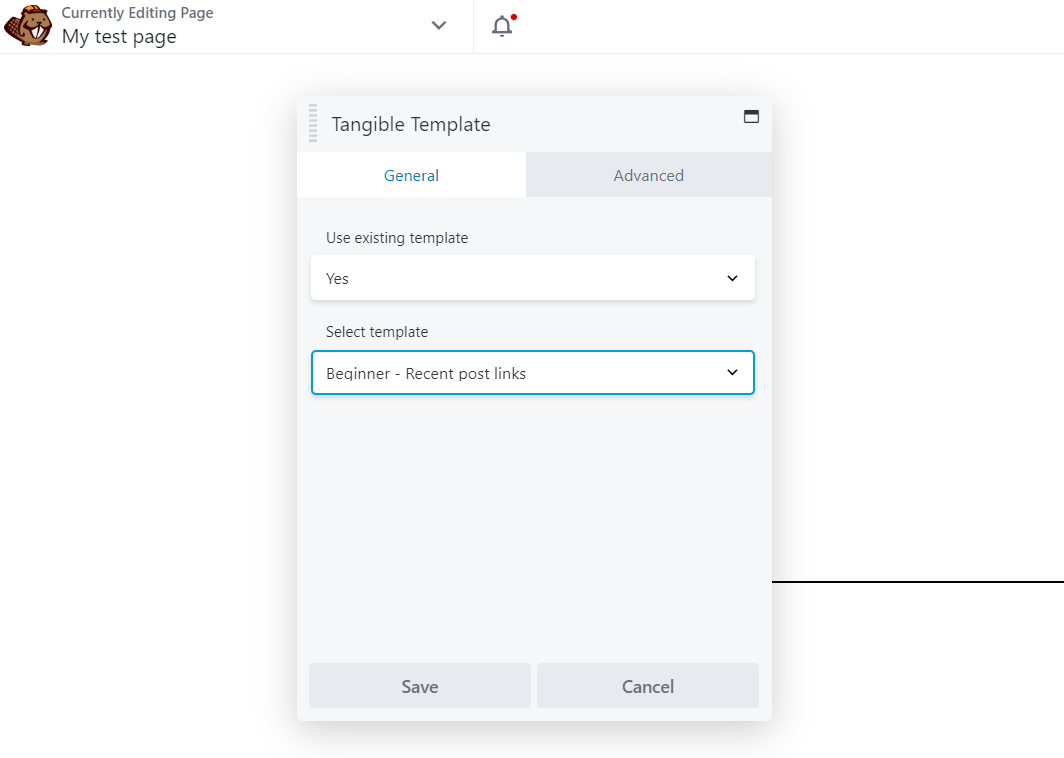Open the notifications bell
The width and height of the screenshot is (1064, 758).
pos(502,27)
